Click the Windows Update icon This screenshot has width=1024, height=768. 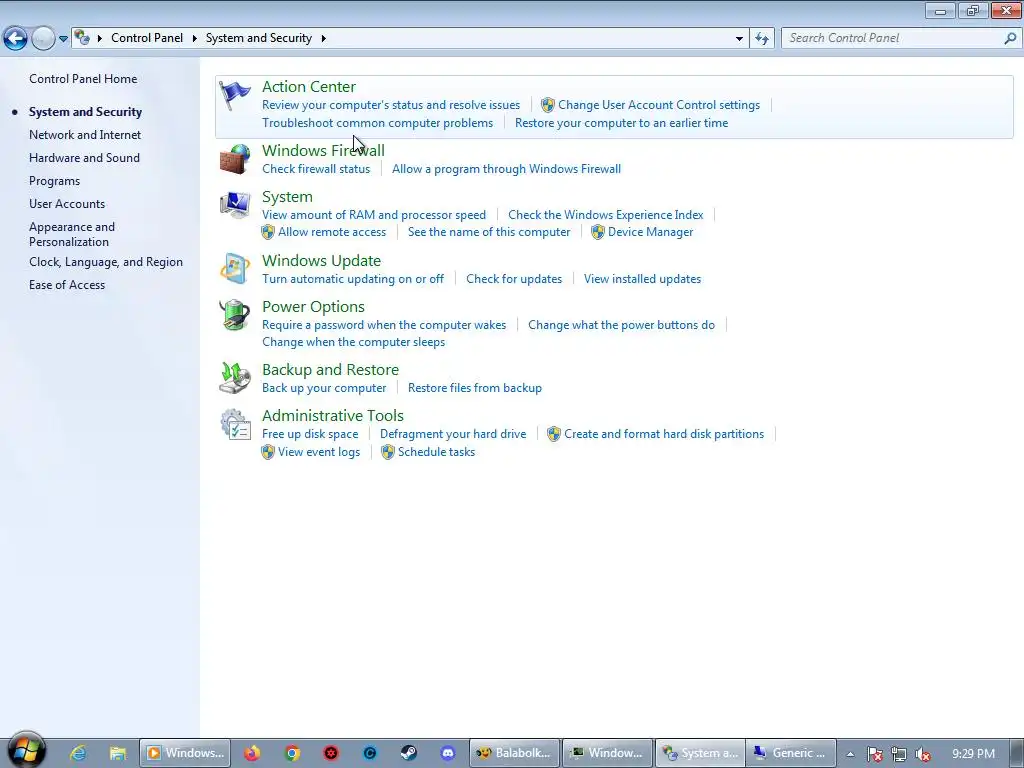(x=234, y=269)
